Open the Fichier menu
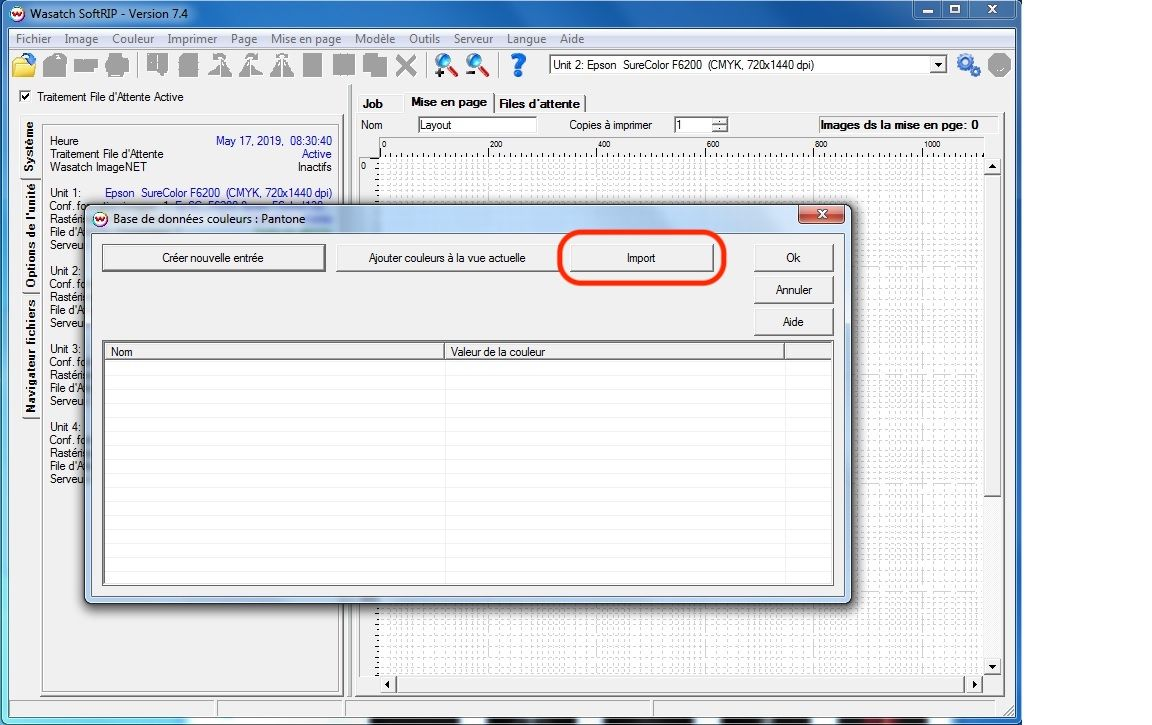The image size is (1152, 725). (34, 39)
